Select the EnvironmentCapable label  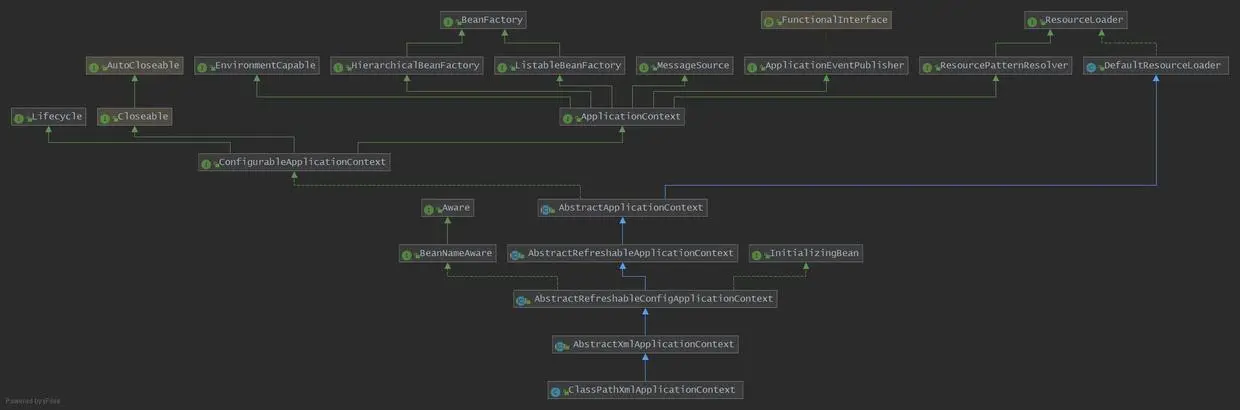coord(264,66)
